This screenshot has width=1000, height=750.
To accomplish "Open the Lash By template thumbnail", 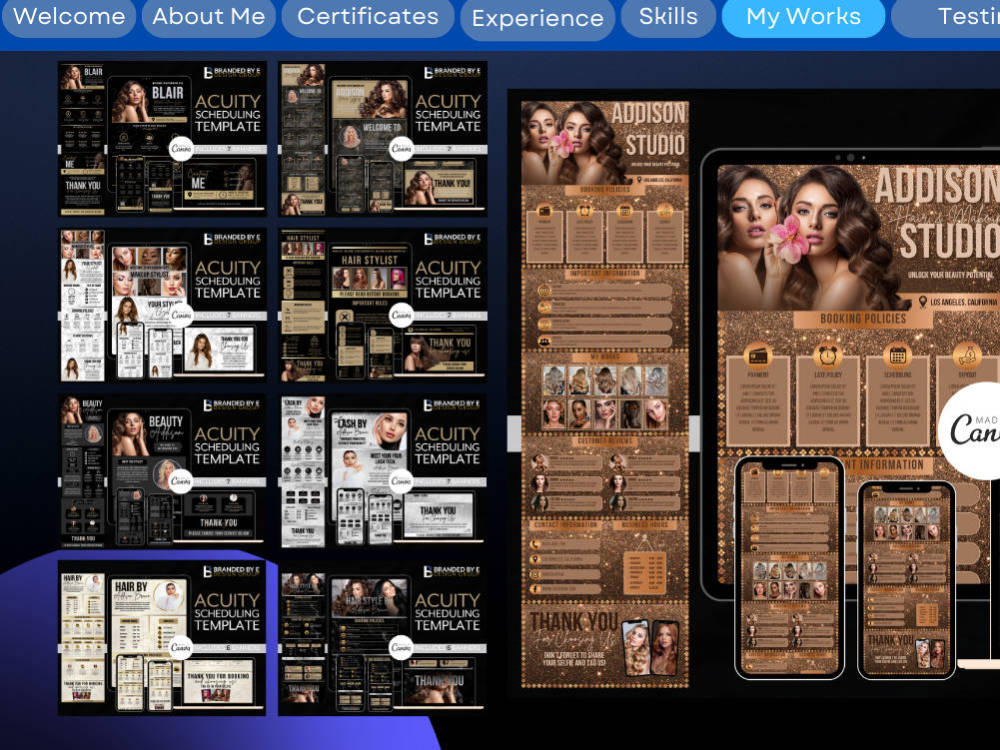I will [x=383, y=472].
